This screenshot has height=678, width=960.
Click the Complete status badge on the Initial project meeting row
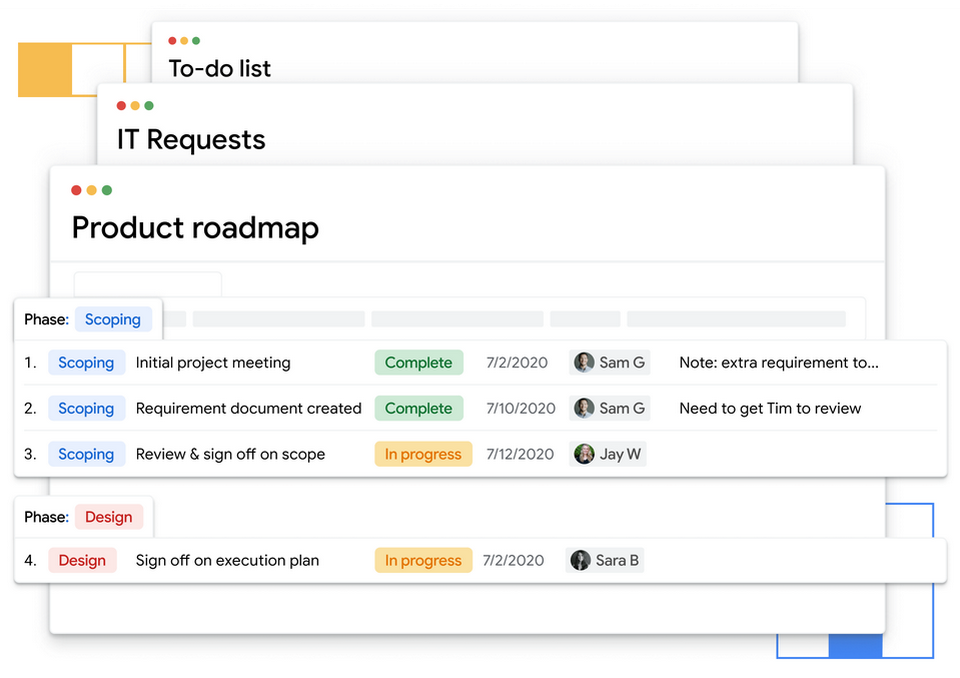[x=418, y=363]
